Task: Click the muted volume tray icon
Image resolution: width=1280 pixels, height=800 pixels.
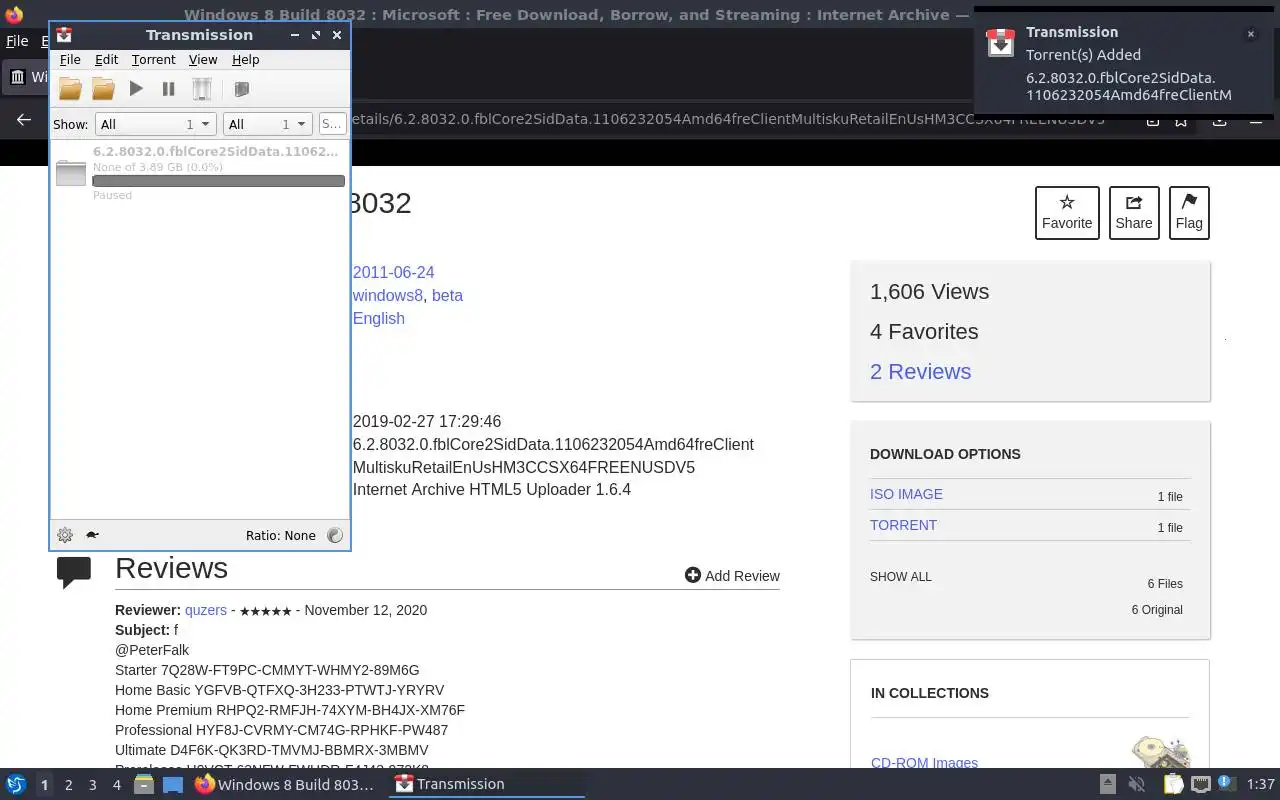Action: click(x=1136, y=784)
